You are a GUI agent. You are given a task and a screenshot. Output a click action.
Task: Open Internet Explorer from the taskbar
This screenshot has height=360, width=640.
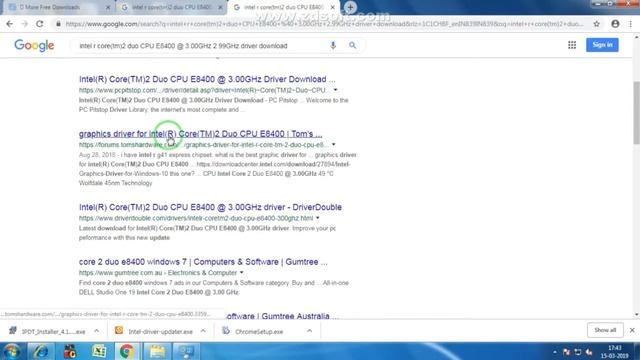40,351
